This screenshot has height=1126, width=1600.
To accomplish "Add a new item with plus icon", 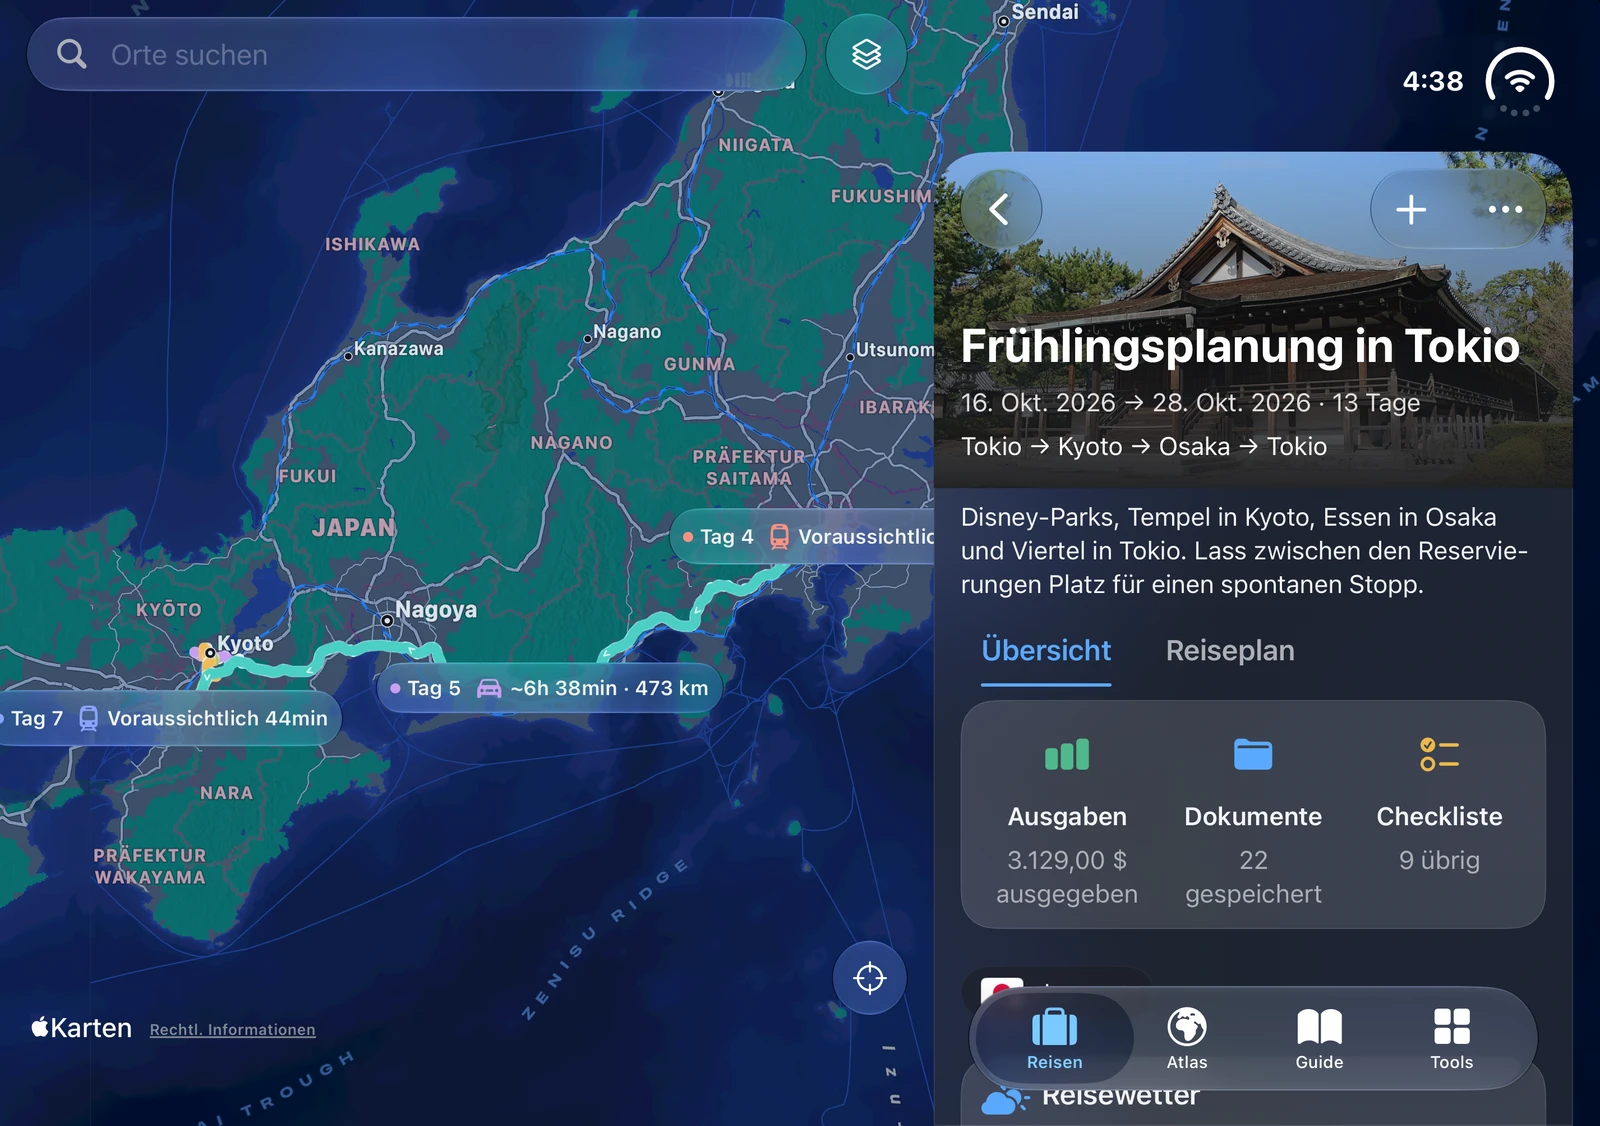I will pyautogui.click(x=1411, y=209).
